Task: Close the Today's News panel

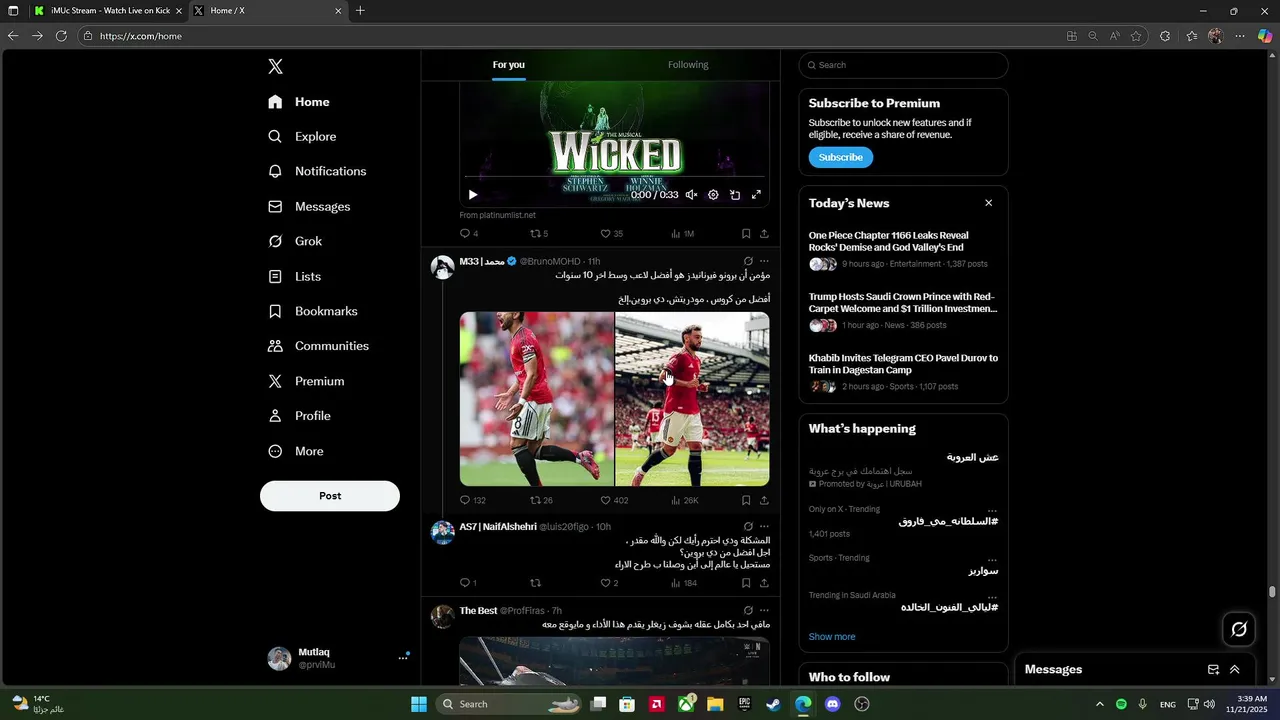Action: point(988,203)
